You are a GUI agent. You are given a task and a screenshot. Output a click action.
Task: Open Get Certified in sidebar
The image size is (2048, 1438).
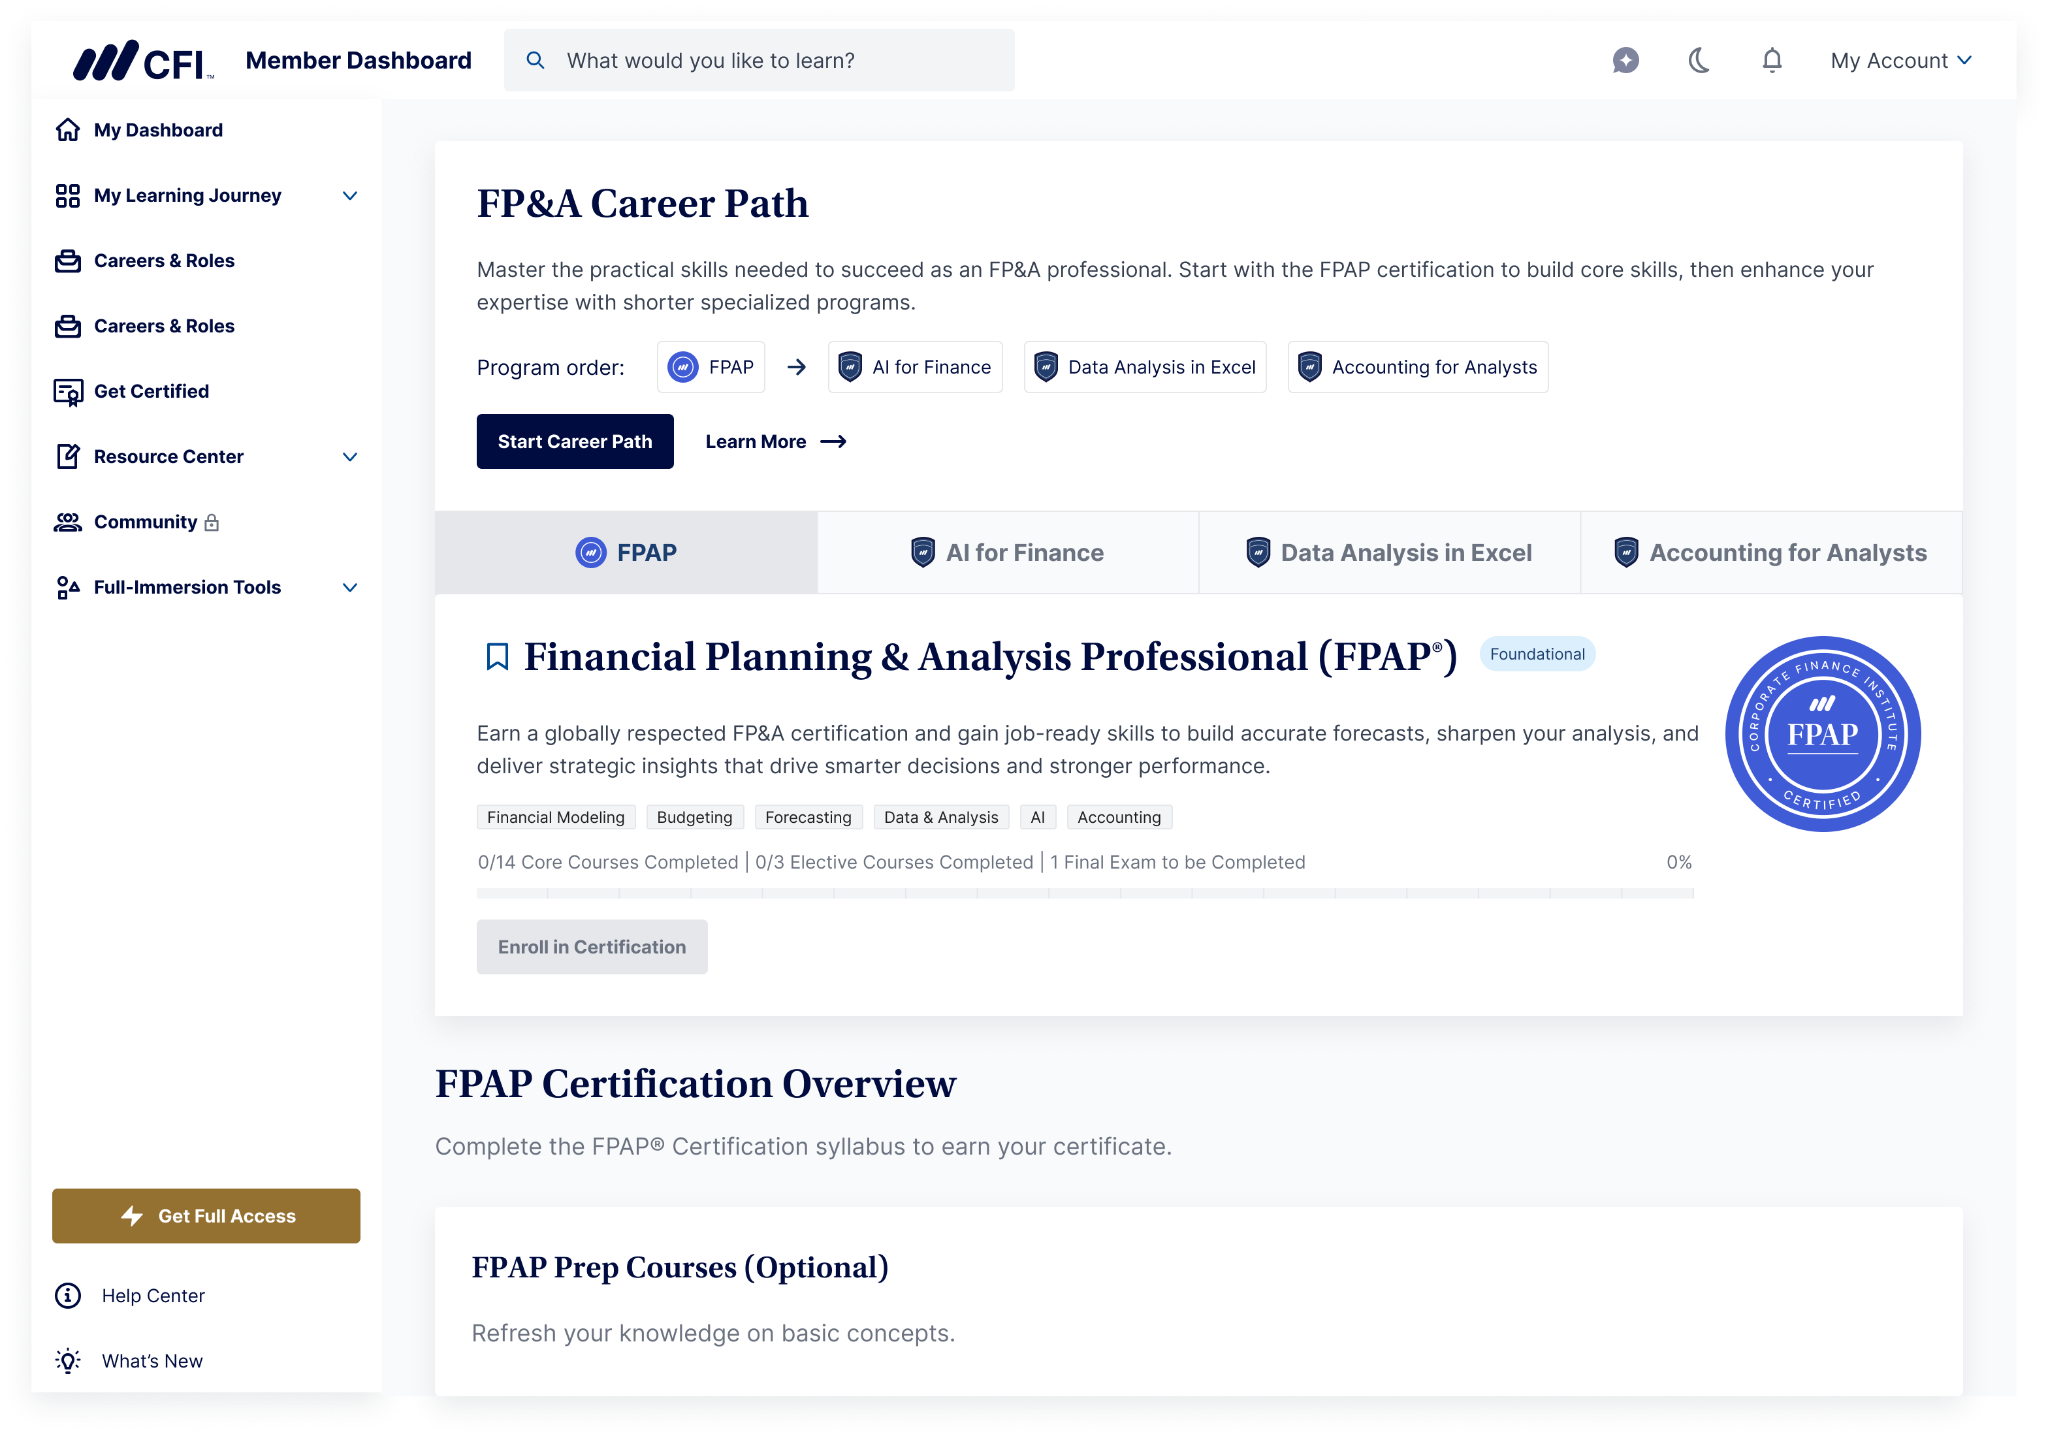click(x=151, y=391)
